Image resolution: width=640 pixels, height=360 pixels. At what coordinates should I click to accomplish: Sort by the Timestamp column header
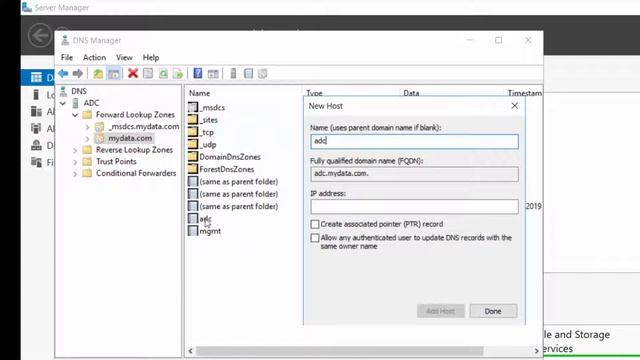tap(524, 93)
